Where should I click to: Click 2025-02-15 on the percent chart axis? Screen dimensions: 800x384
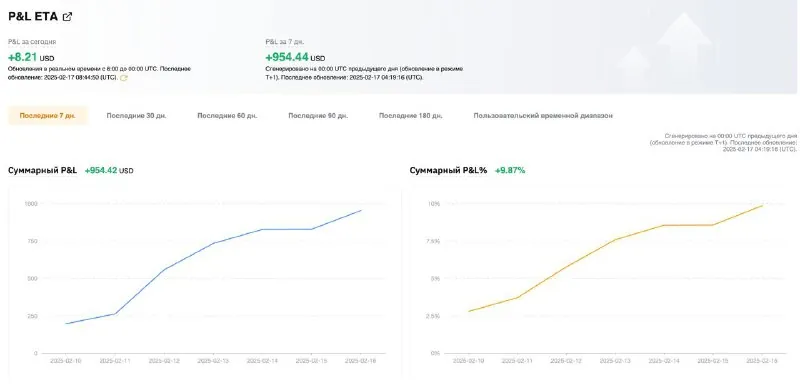[x=713, y=361]
